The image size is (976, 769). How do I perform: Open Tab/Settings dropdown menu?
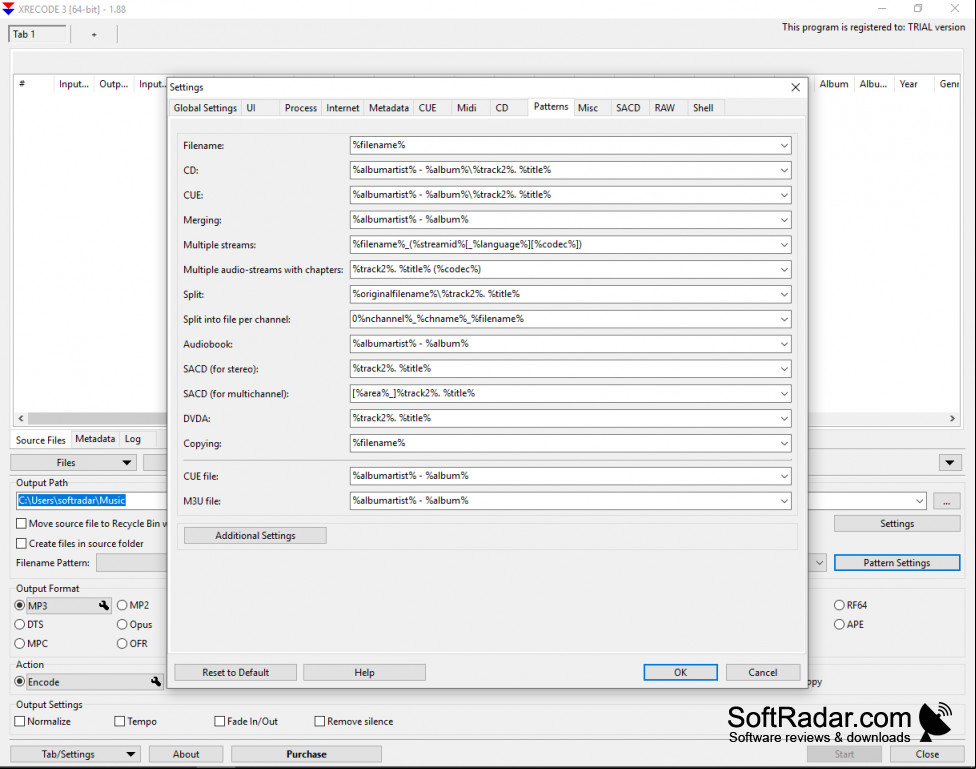[75, 754]
